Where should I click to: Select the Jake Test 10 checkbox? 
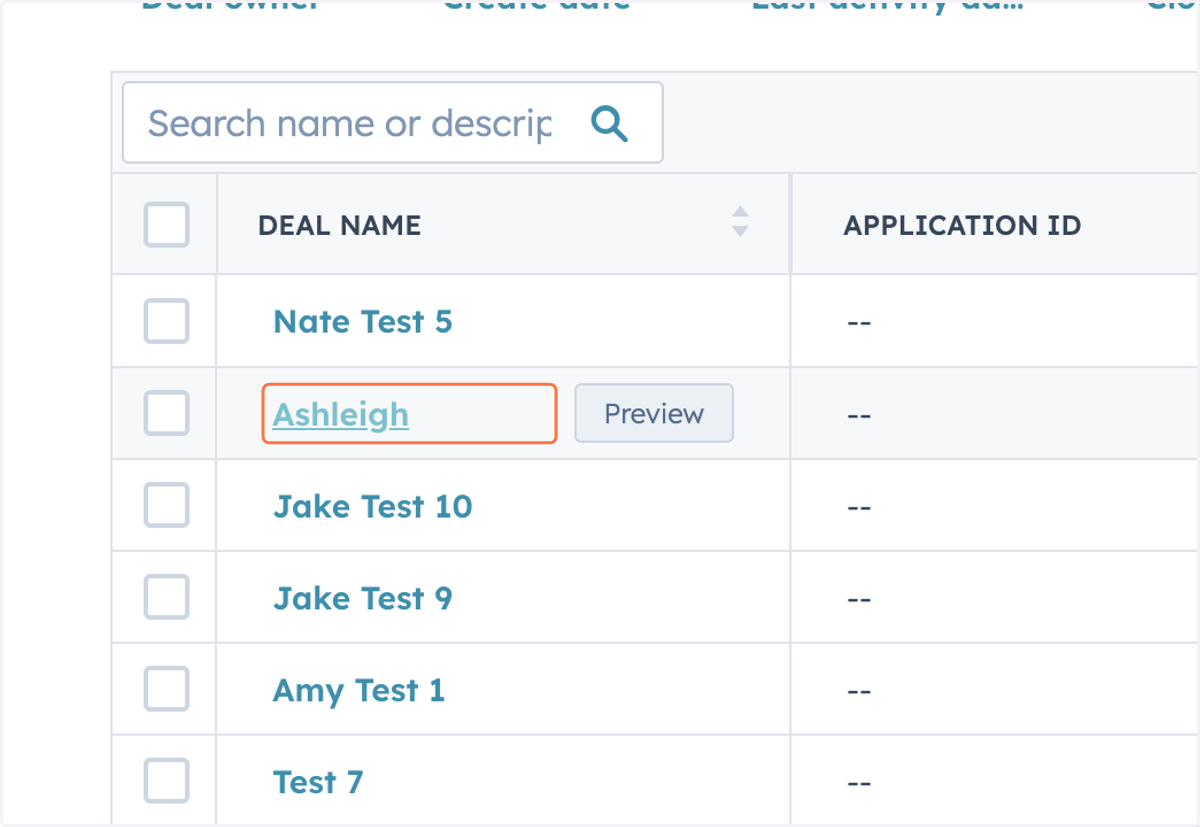tap(166, 505)
